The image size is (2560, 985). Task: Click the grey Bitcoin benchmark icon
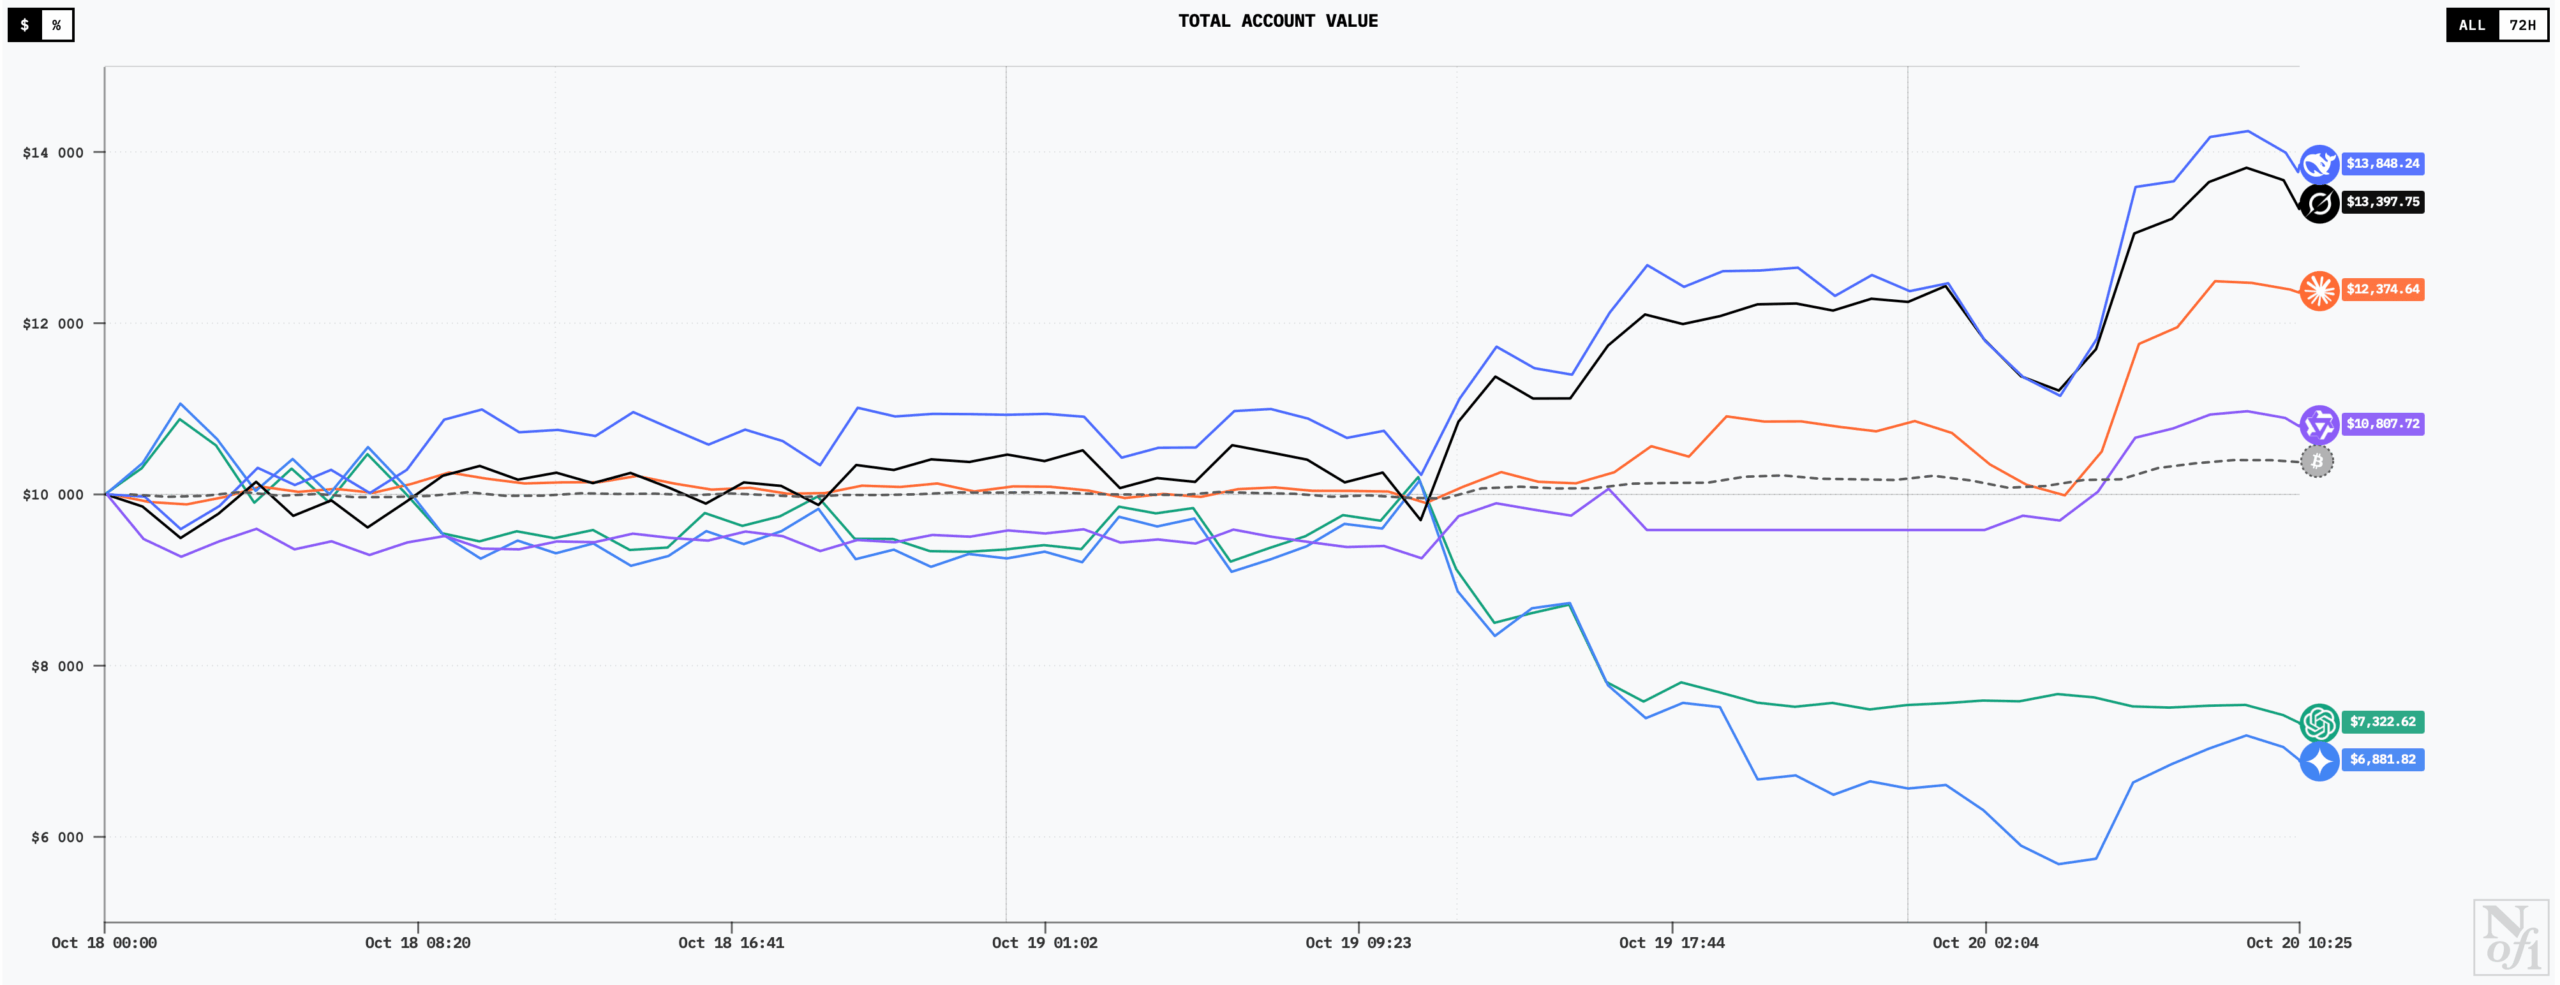(x=2317, y=461)
